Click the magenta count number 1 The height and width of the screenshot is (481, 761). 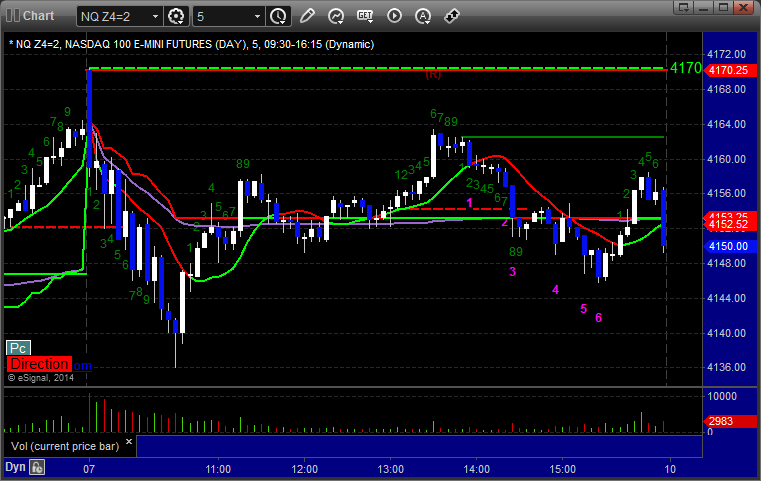[x=469, y=202]
